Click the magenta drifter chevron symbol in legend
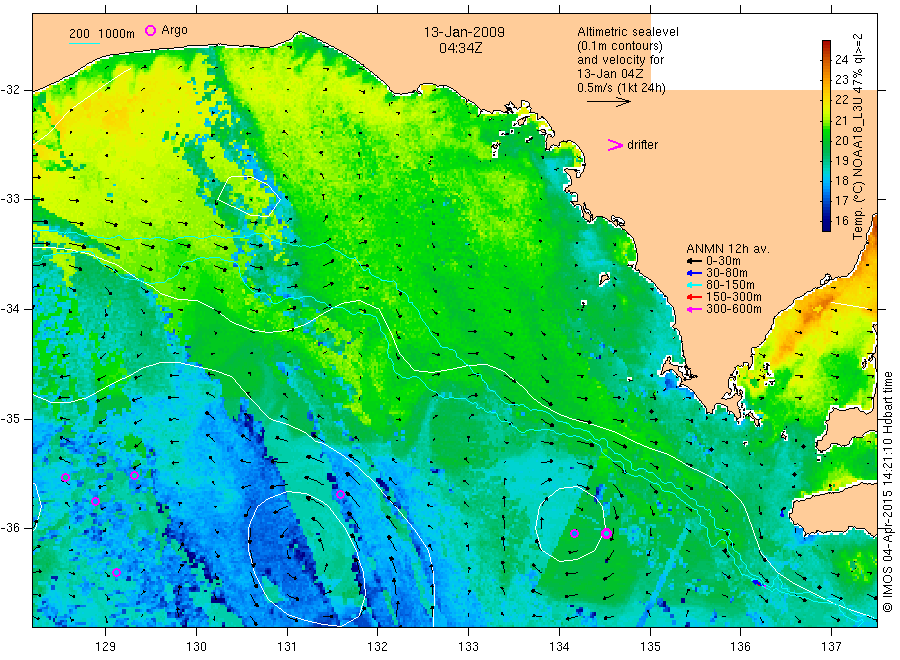This screenshot has height=660, width=900. click(615, 145)
